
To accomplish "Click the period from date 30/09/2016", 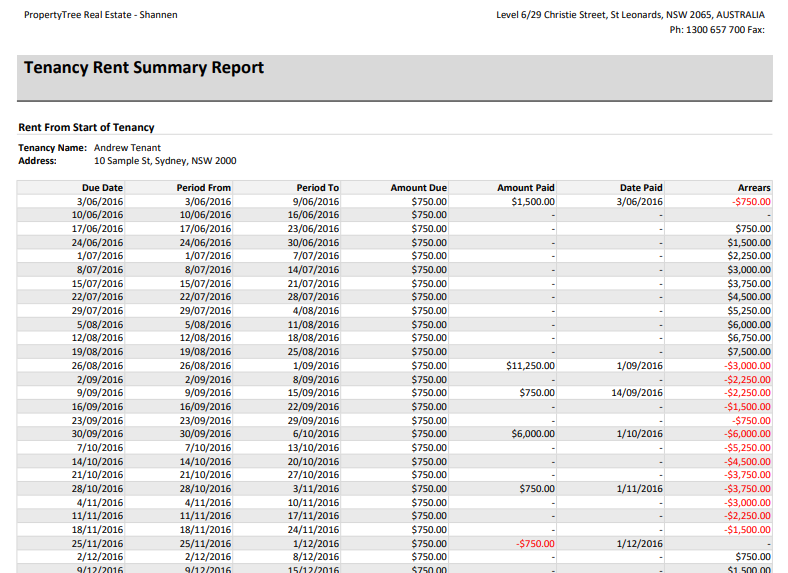I will click(206, 434).
